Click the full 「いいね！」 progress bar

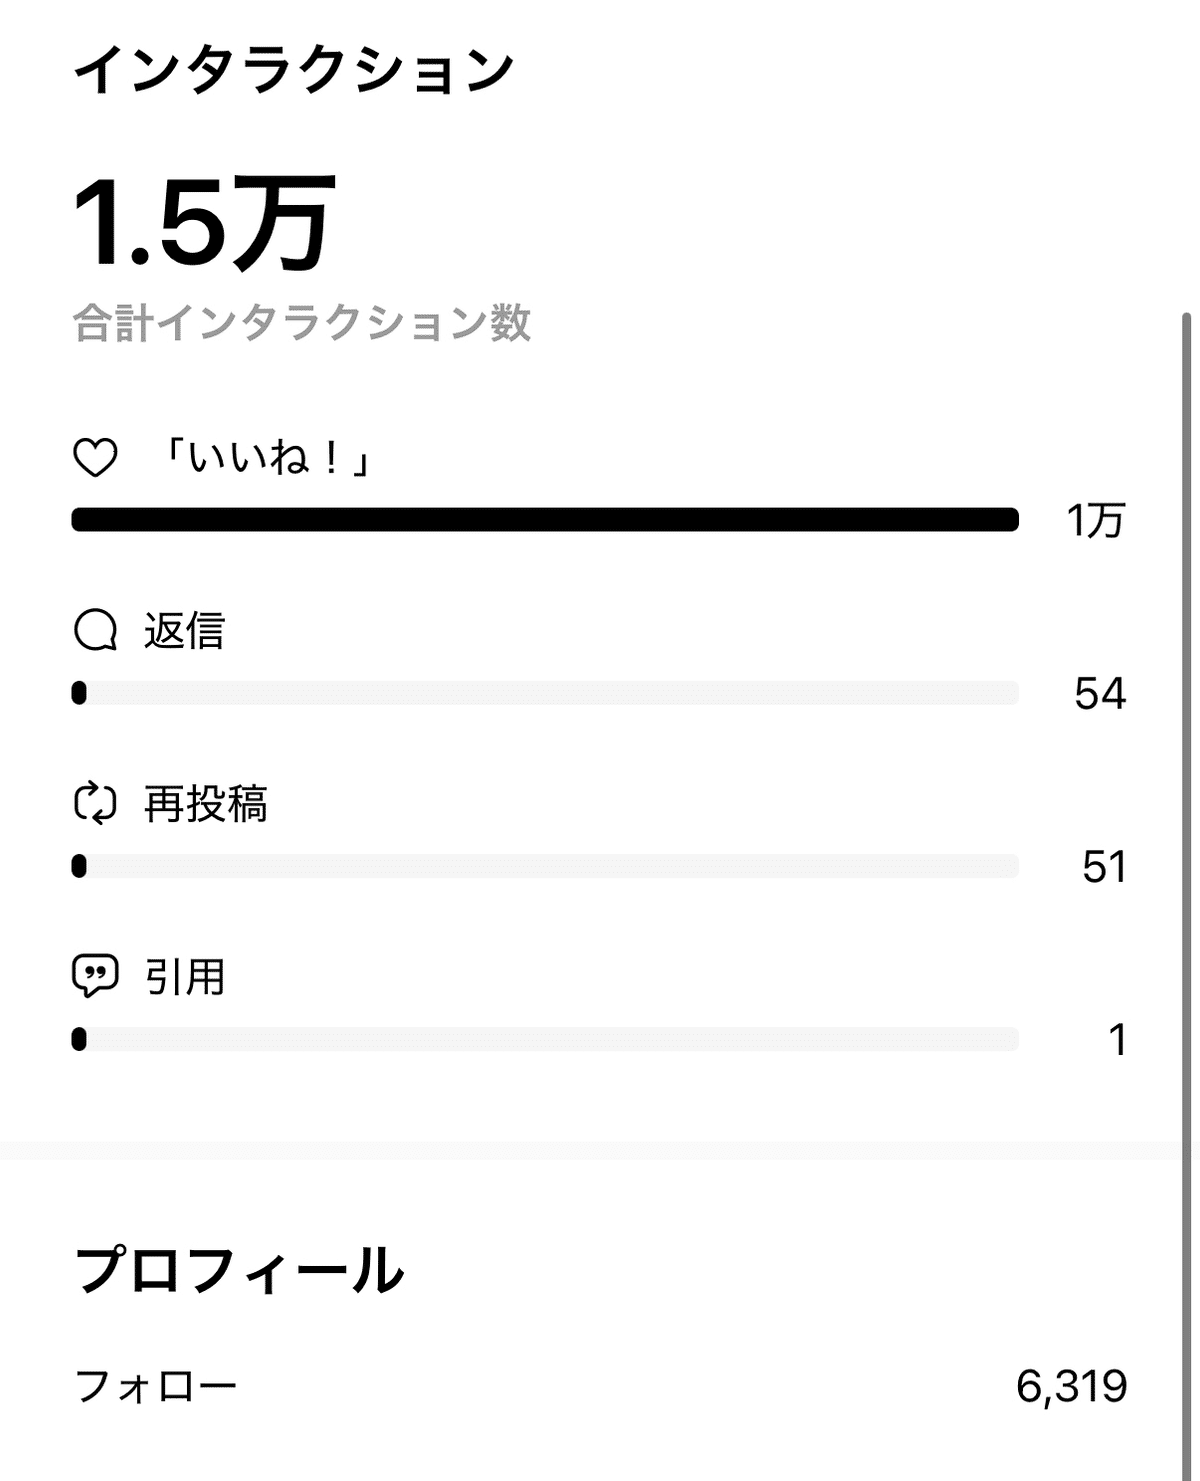pyautogui.click(x=545, y=520)
